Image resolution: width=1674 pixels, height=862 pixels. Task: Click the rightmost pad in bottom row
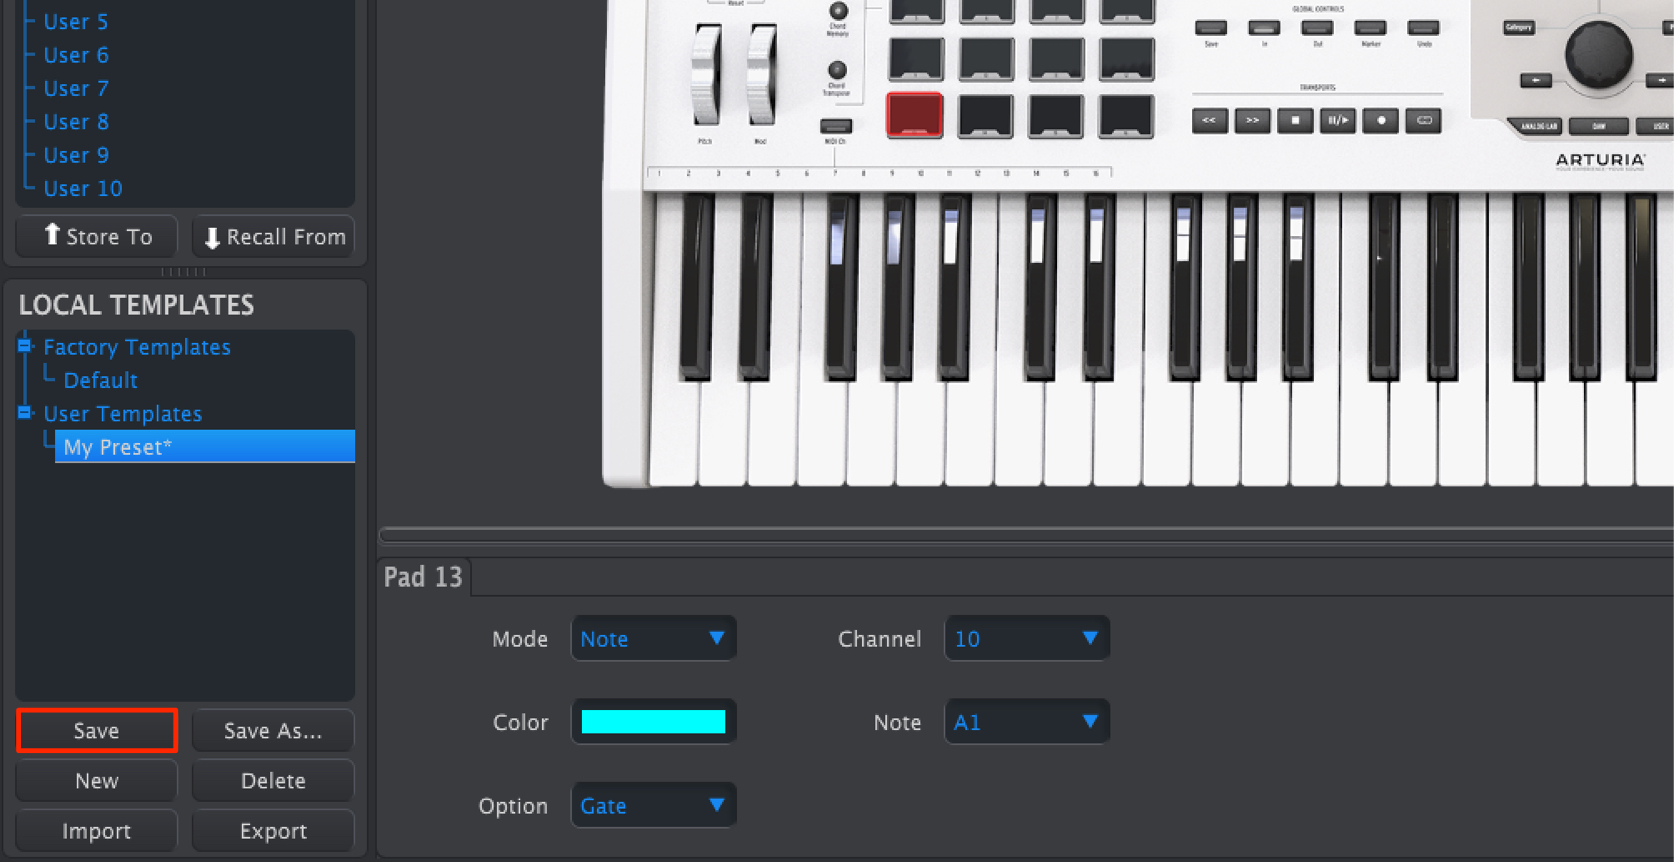click(1126, 115)
